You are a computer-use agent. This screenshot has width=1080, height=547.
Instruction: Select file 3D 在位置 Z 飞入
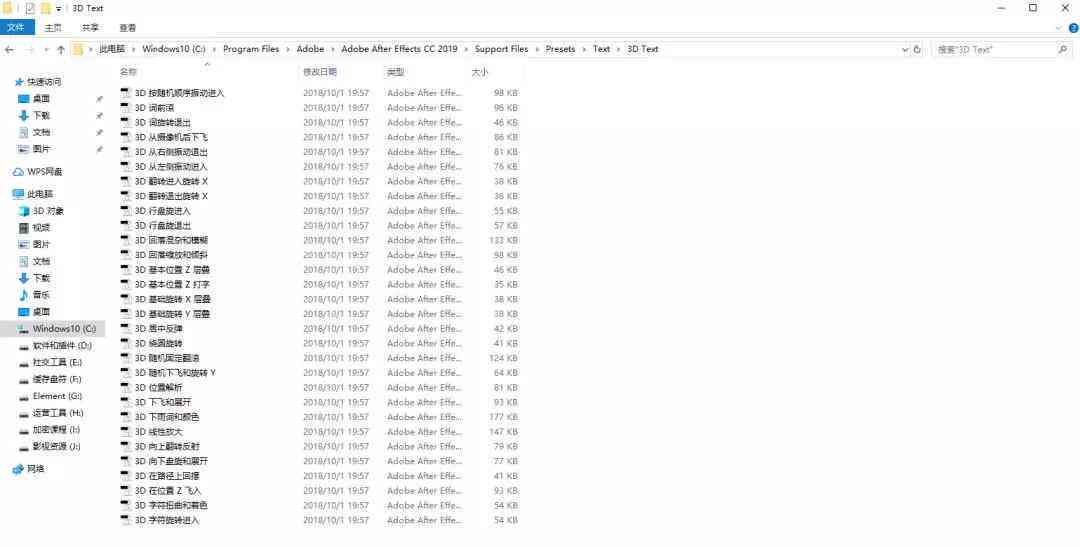pyautogui.click(x=168, y=491)
